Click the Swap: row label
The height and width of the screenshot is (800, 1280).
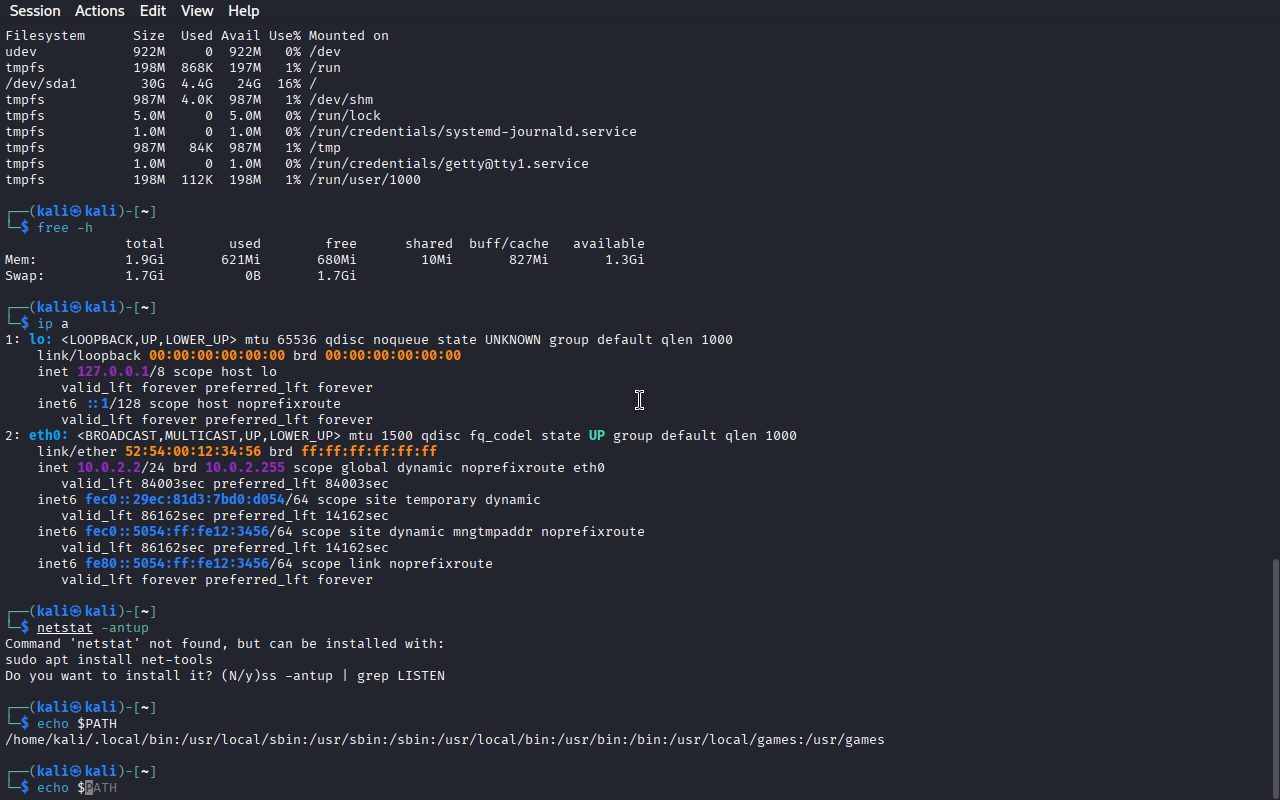pyautogui.click(x=25, y=276)
